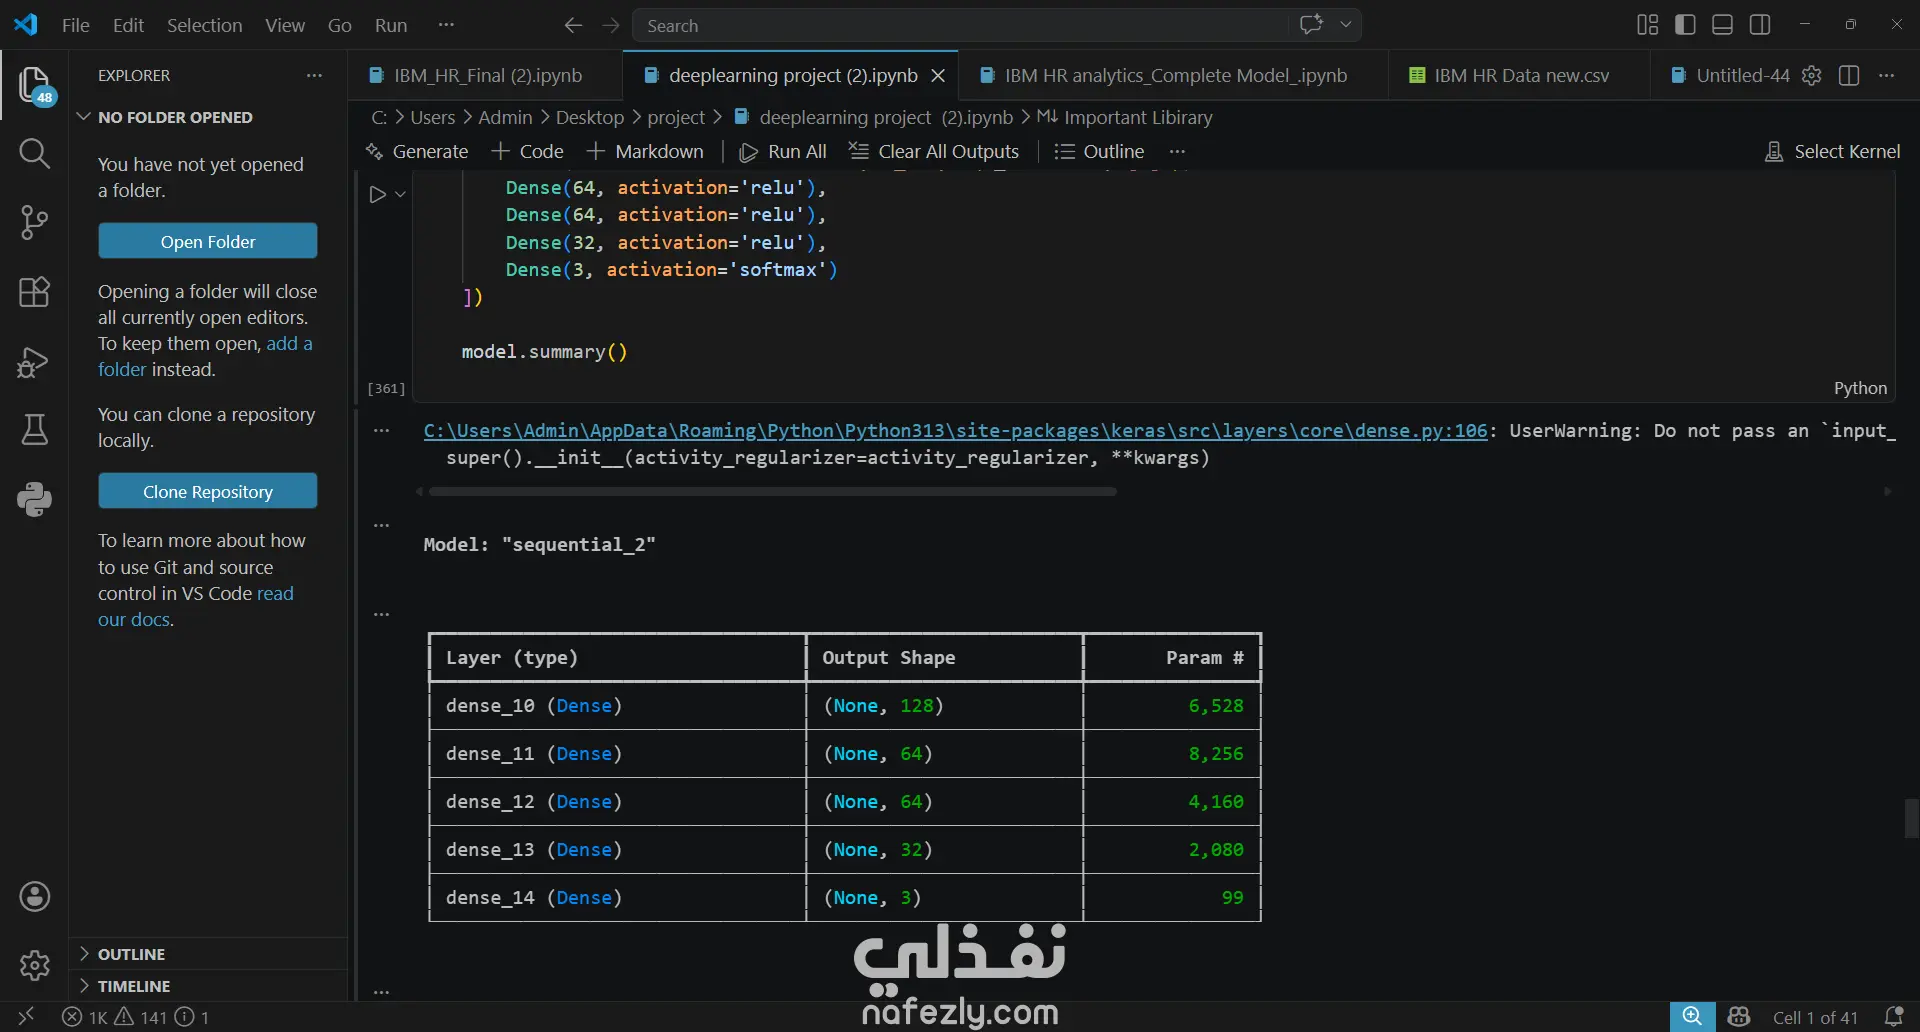This screenshot has height=1032, width=1920.
Task: Go back with the left arrow
Action: 573,25
